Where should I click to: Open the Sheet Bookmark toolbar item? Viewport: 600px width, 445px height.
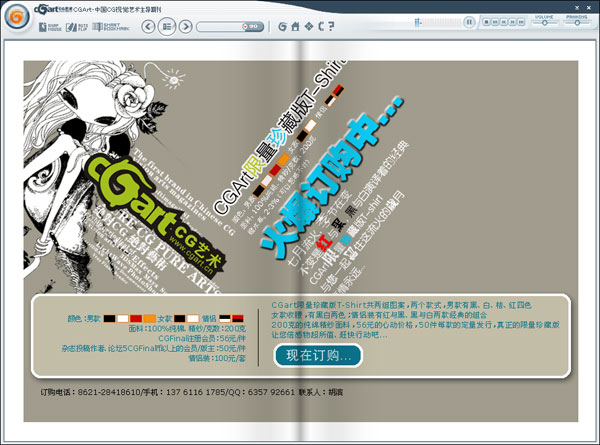[111, 27]
